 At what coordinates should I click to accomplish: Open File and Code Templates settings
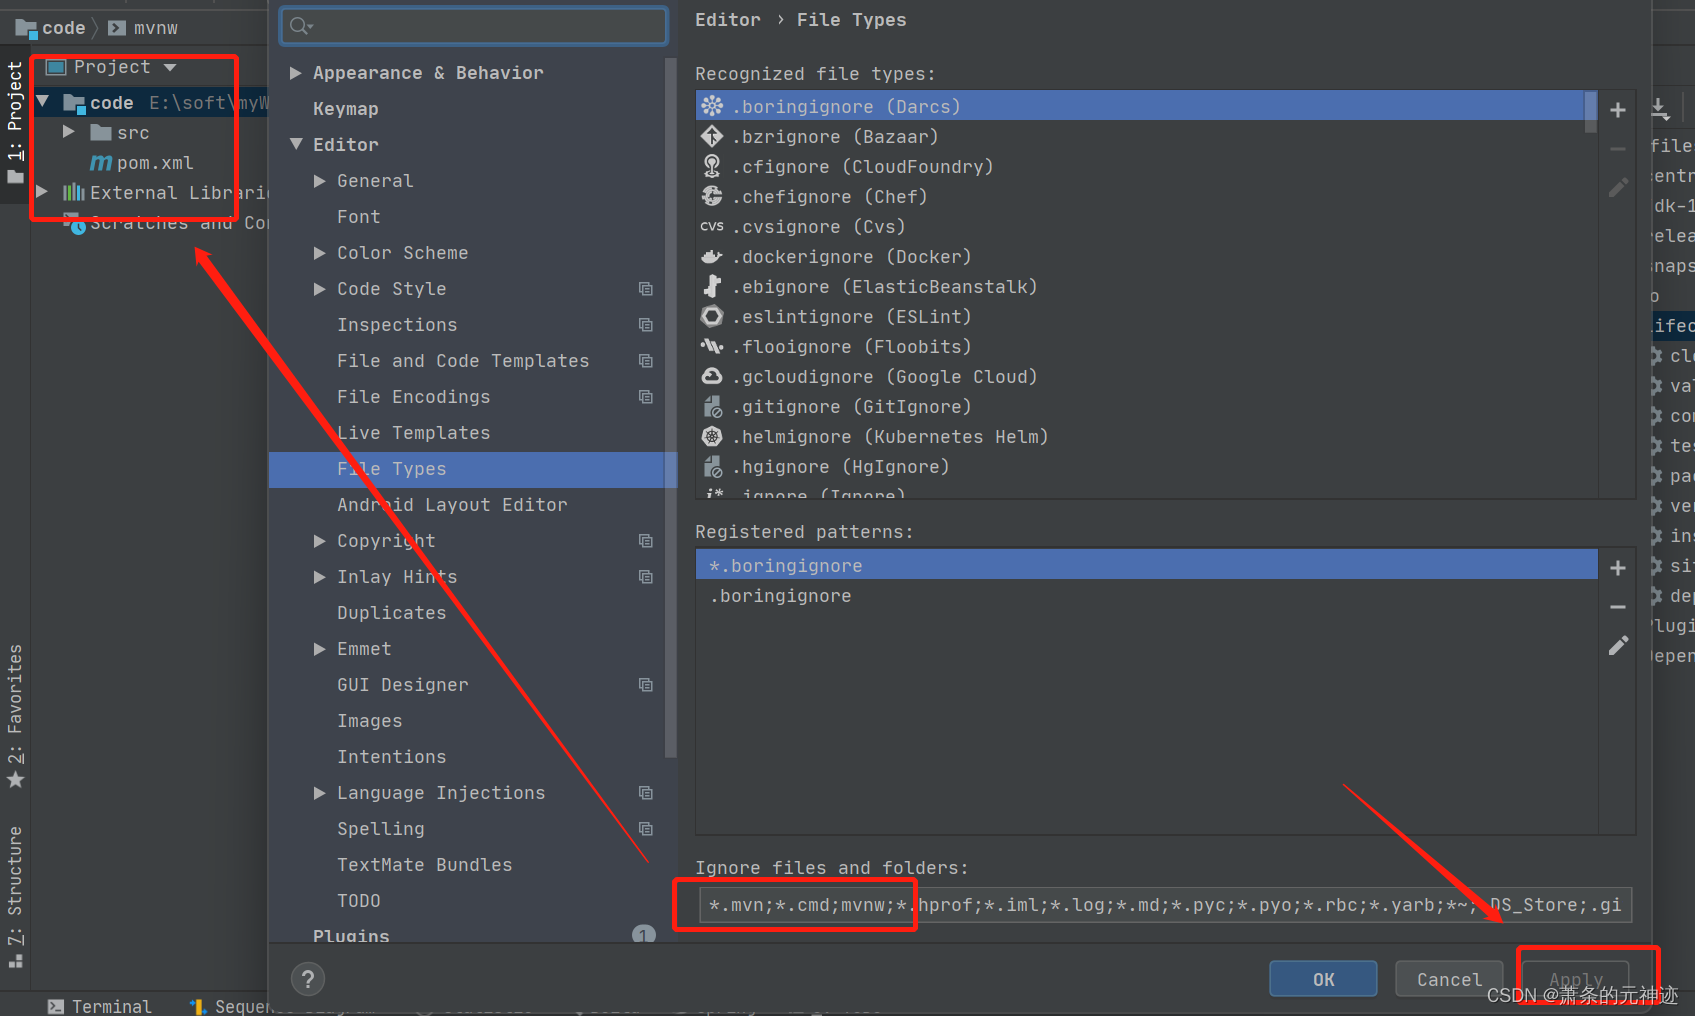tap(463, 361)
